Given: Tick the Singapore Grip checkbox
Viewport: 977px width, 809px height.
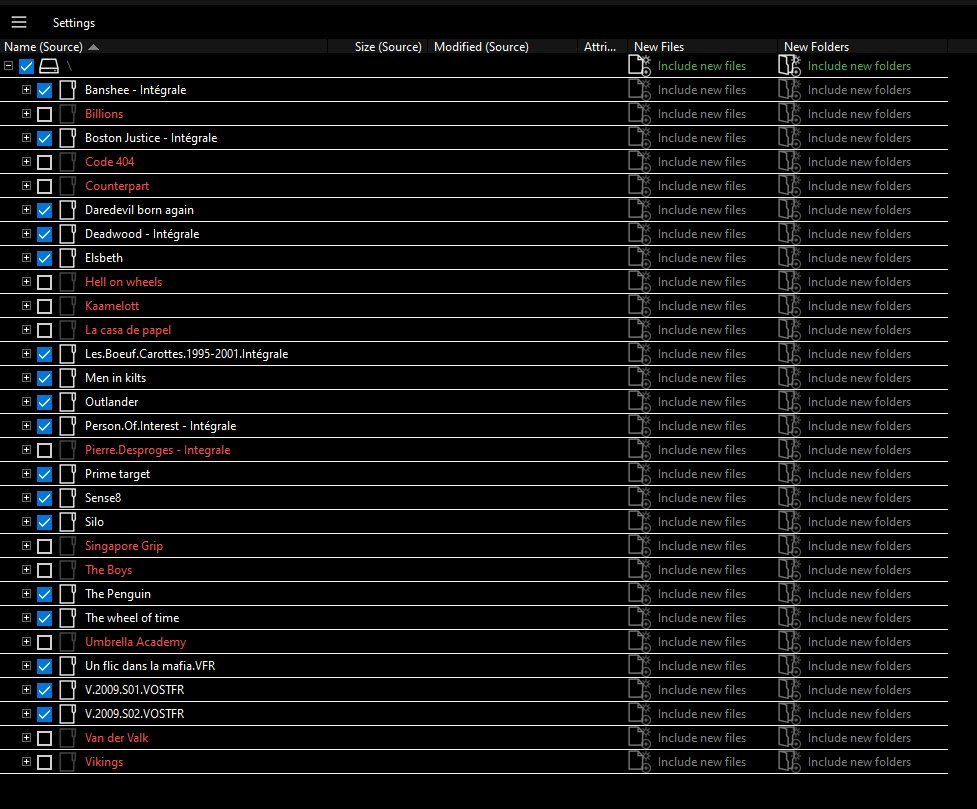Looking at the screenshot, I should [x=44, y=546].
